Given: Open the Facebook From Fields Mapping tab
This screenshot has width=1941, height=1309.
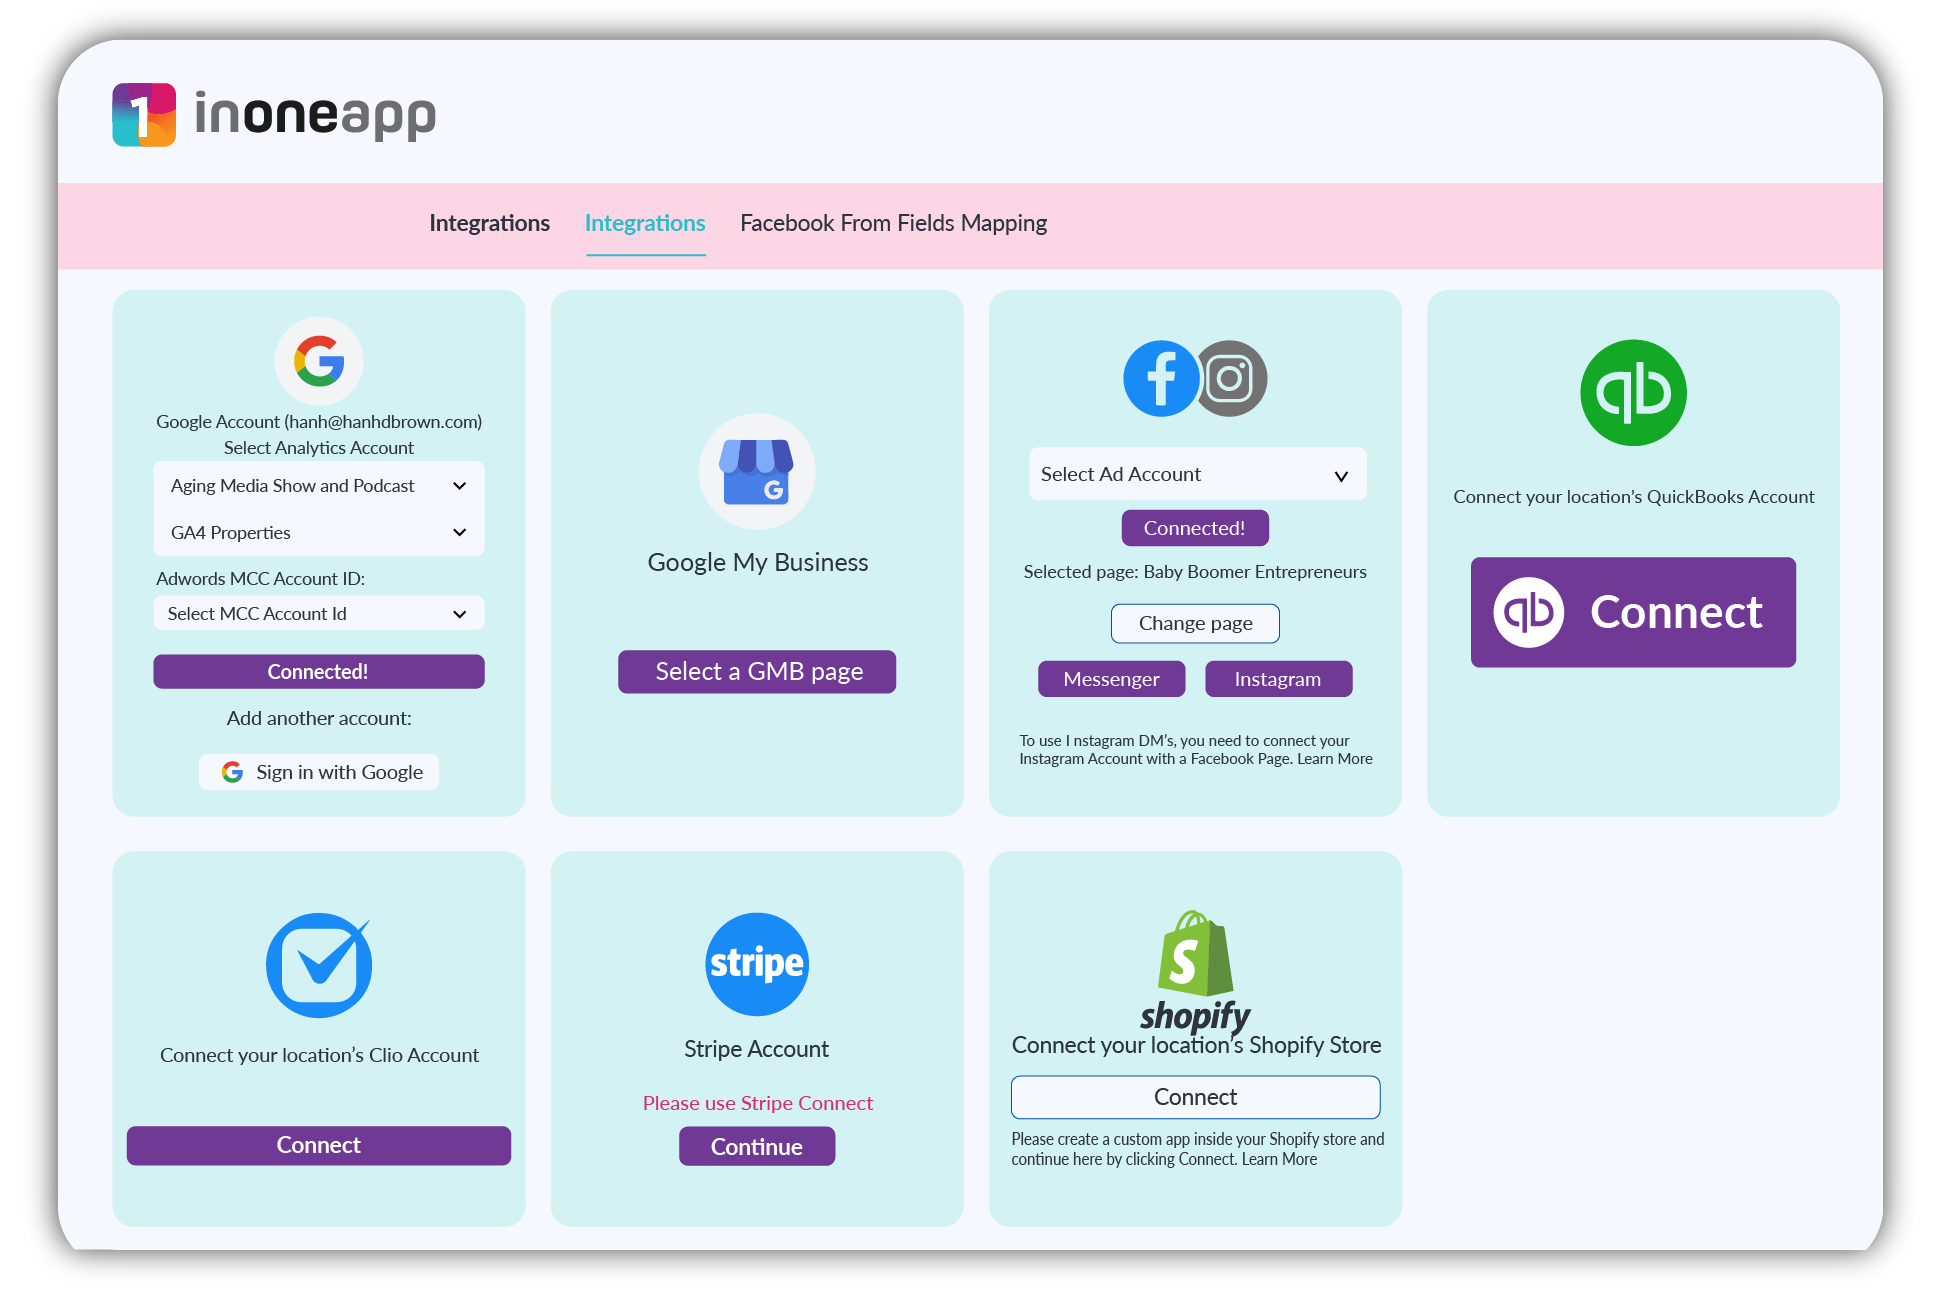Looking at the screenshot, I should tap(893, 223).
